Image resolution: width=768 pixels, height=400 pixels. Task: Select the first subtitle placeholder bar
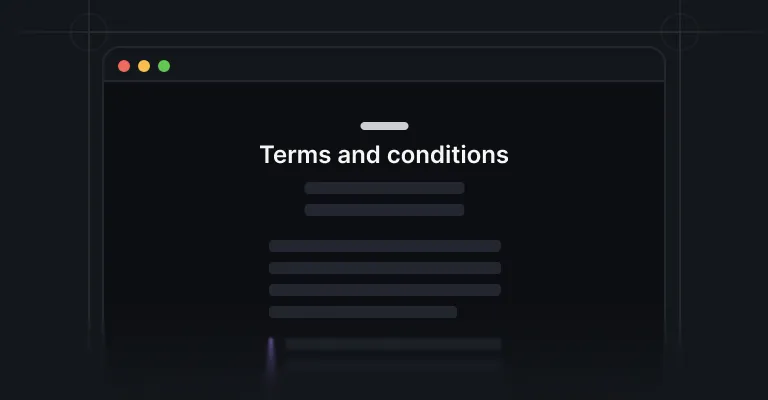tap(384, 188)
